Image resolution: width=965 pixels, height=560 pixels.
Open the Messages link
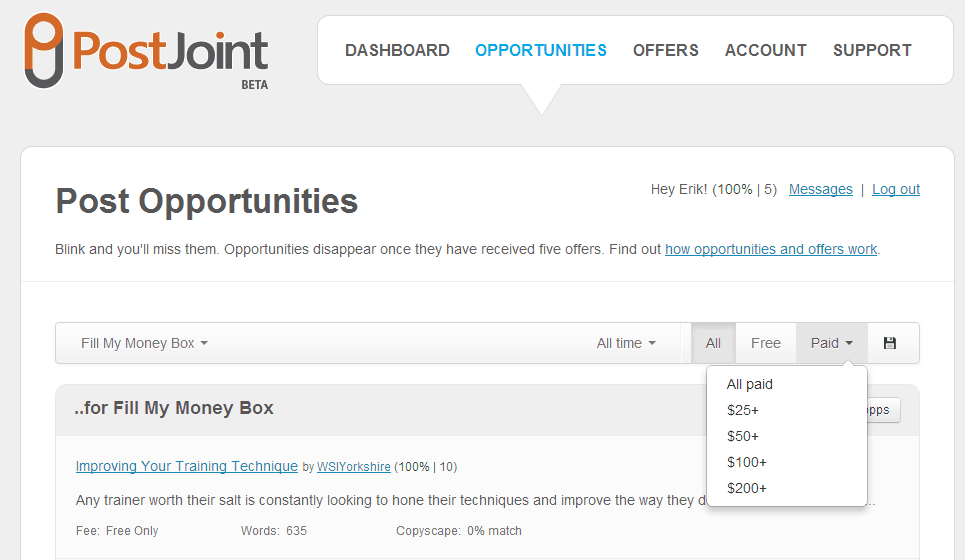point(820,190)
